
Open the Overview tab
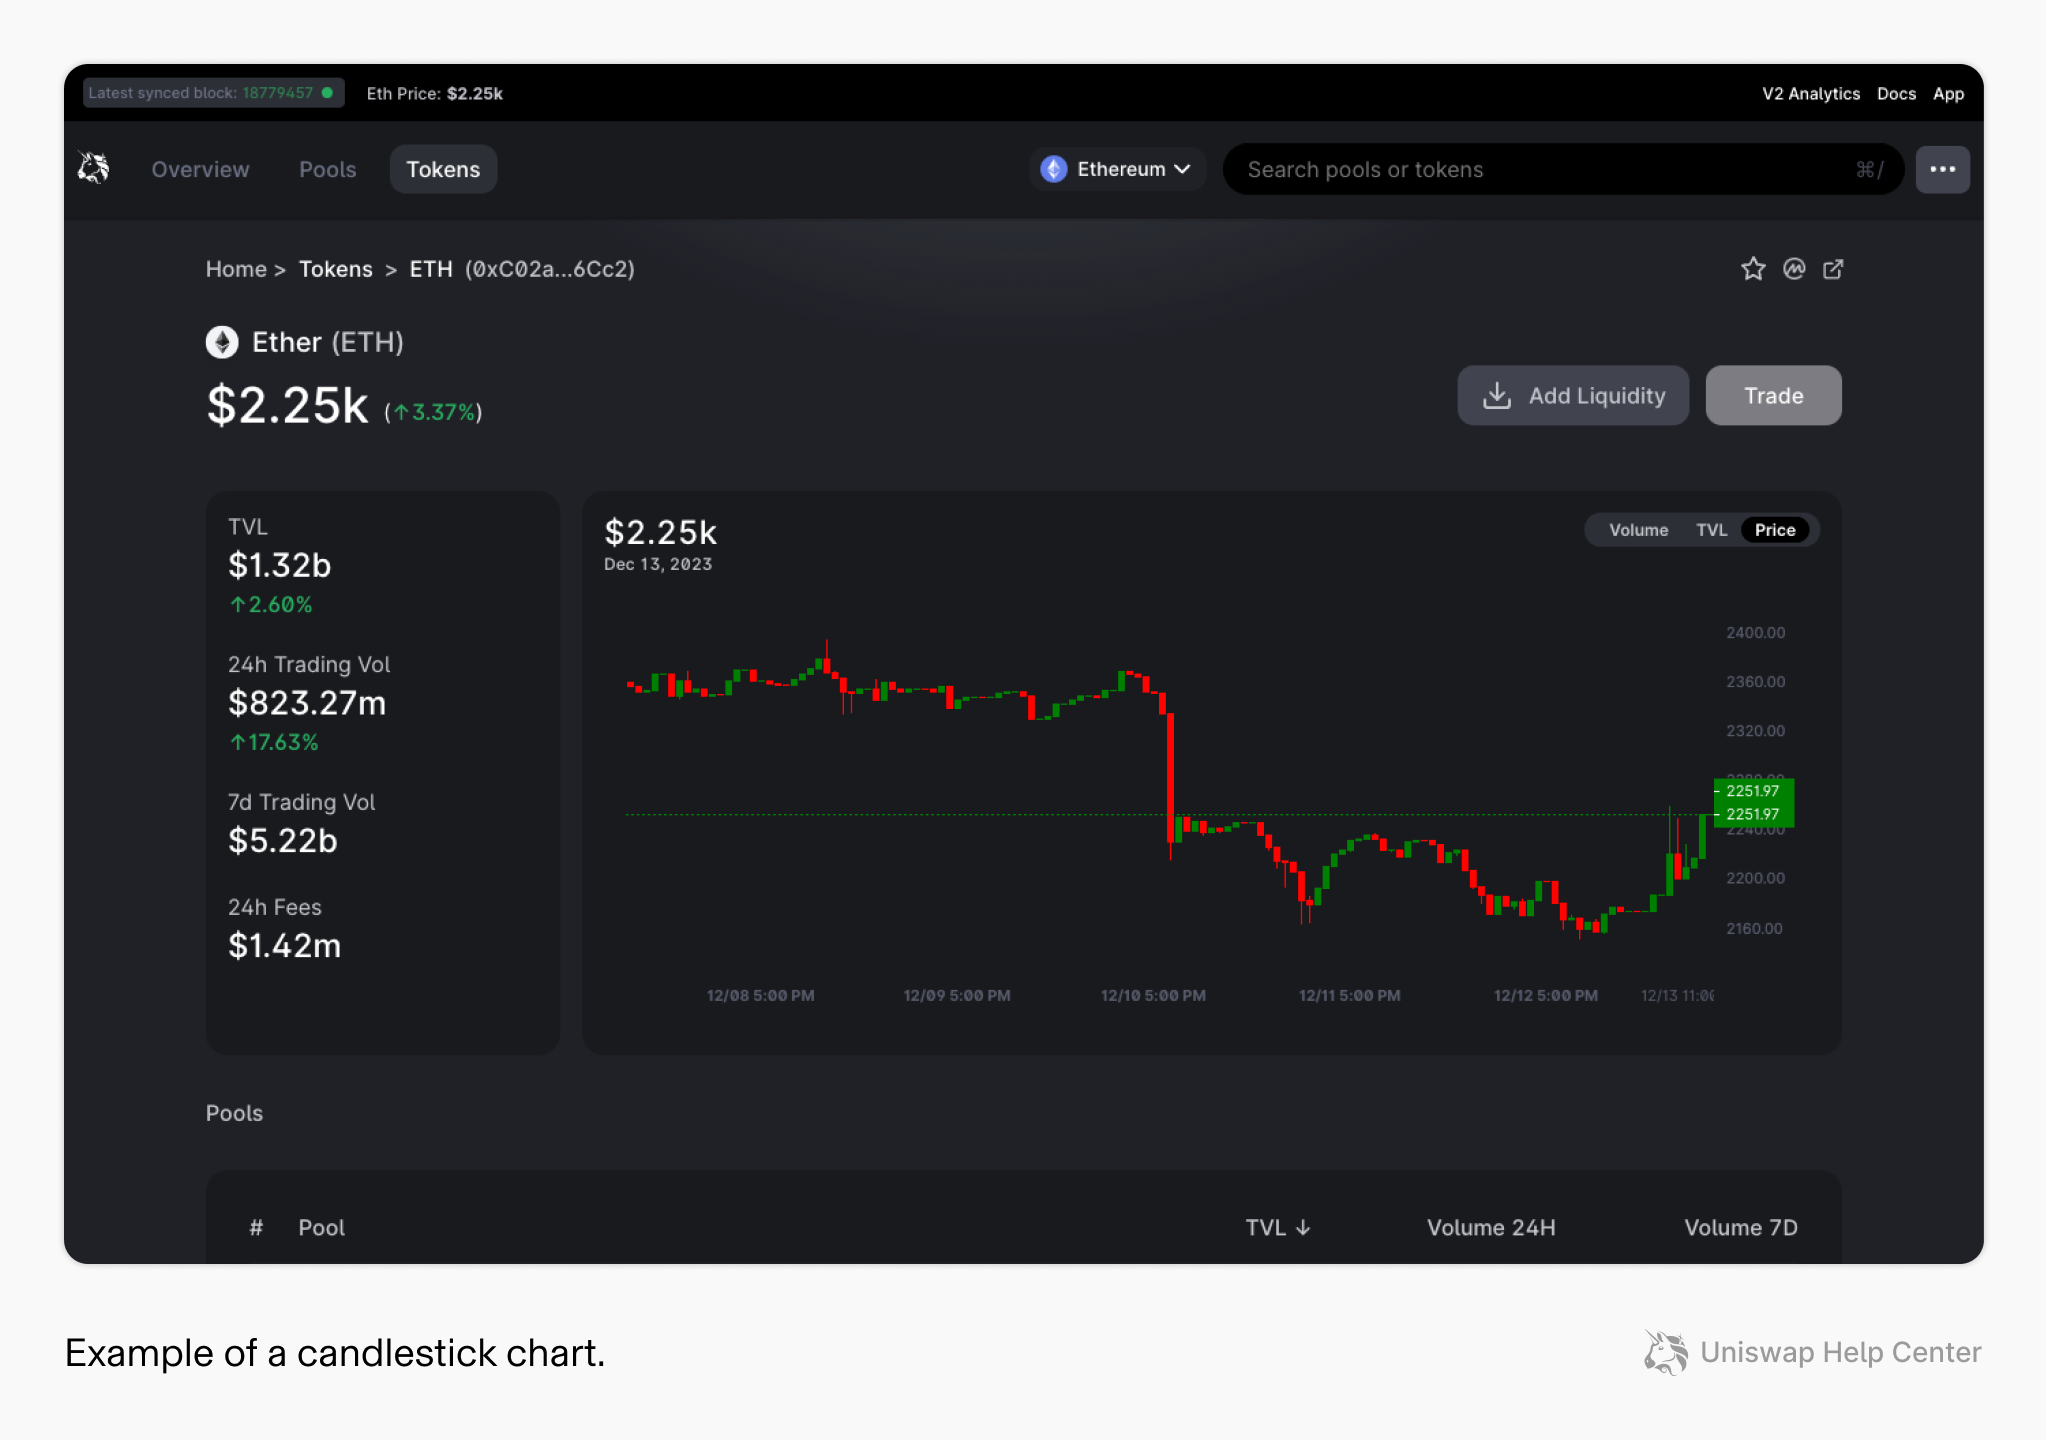tap(200, 169)
